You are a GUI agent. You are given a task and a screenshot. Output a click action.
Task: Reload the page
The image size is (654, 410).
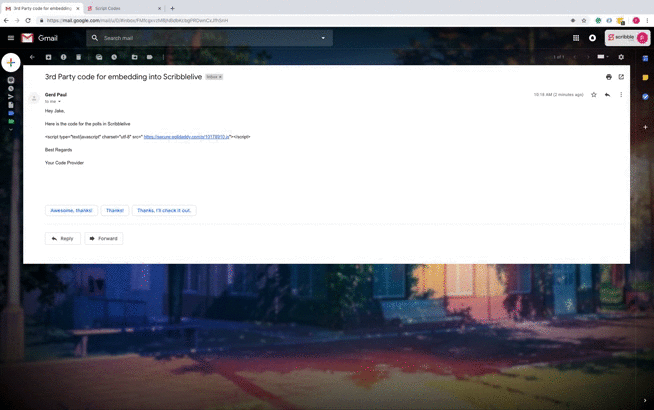point(28,20)
